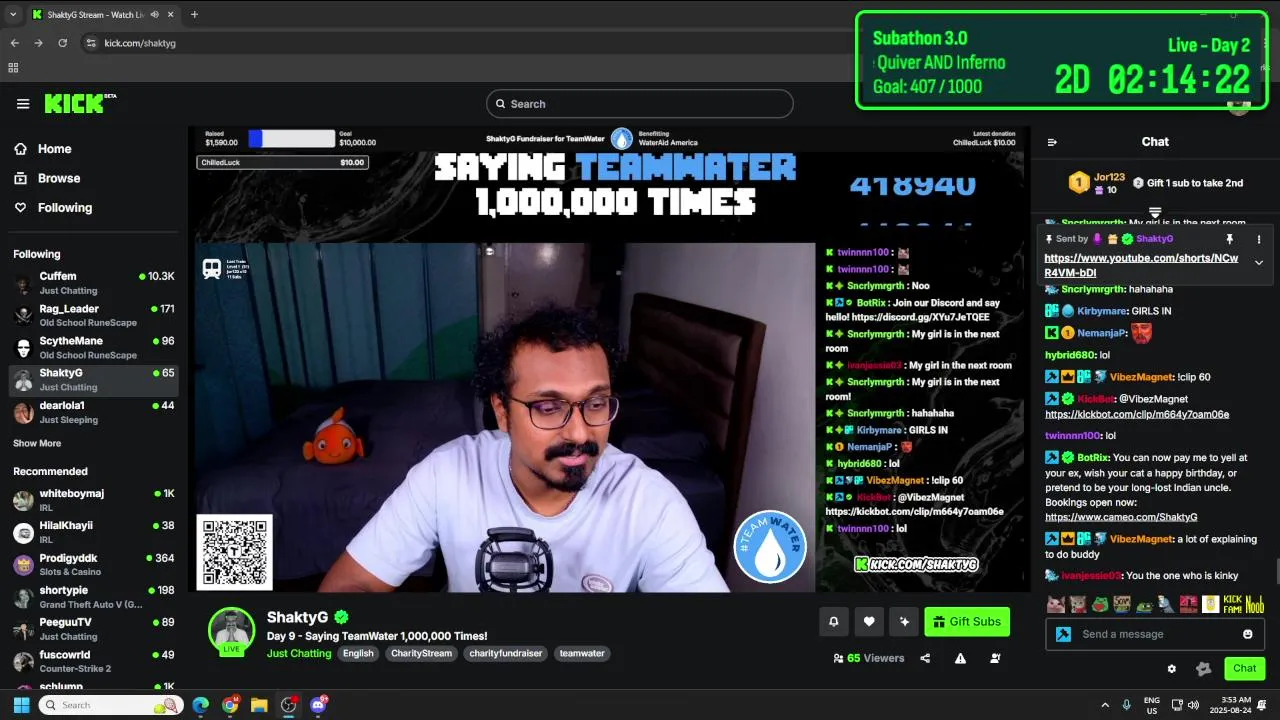Click the splat icon next to Chat button
The image size is (1280, 720).
pyautogui.click(x=1204, y=669)
